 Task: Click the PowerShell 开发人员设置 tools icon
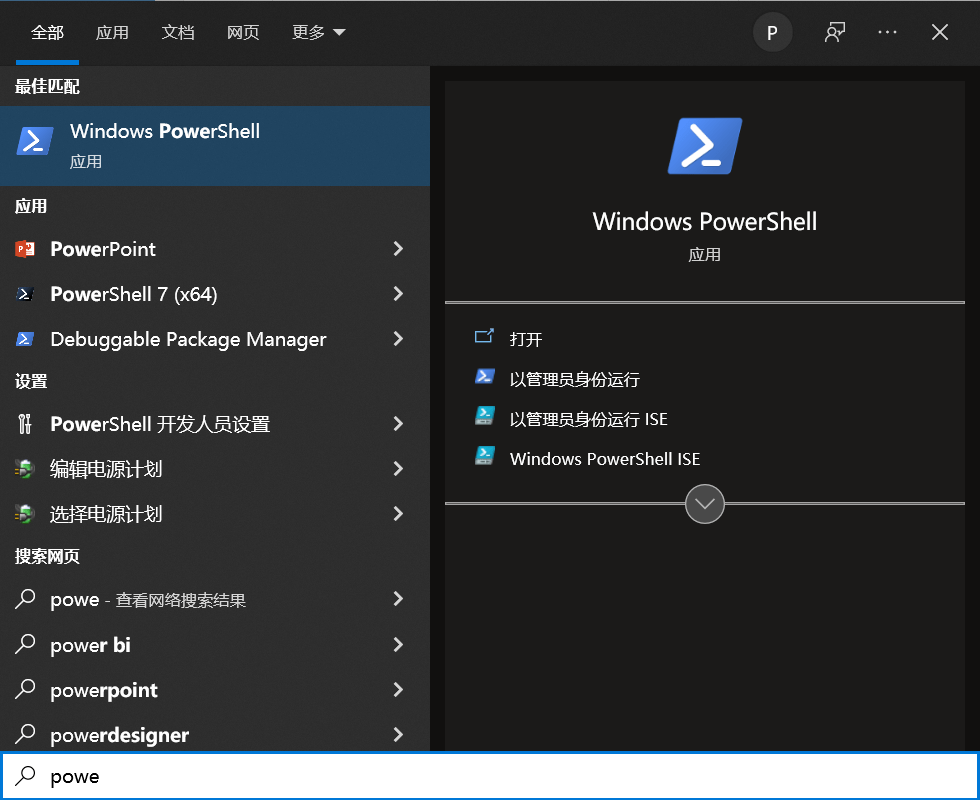coord(24,424)
